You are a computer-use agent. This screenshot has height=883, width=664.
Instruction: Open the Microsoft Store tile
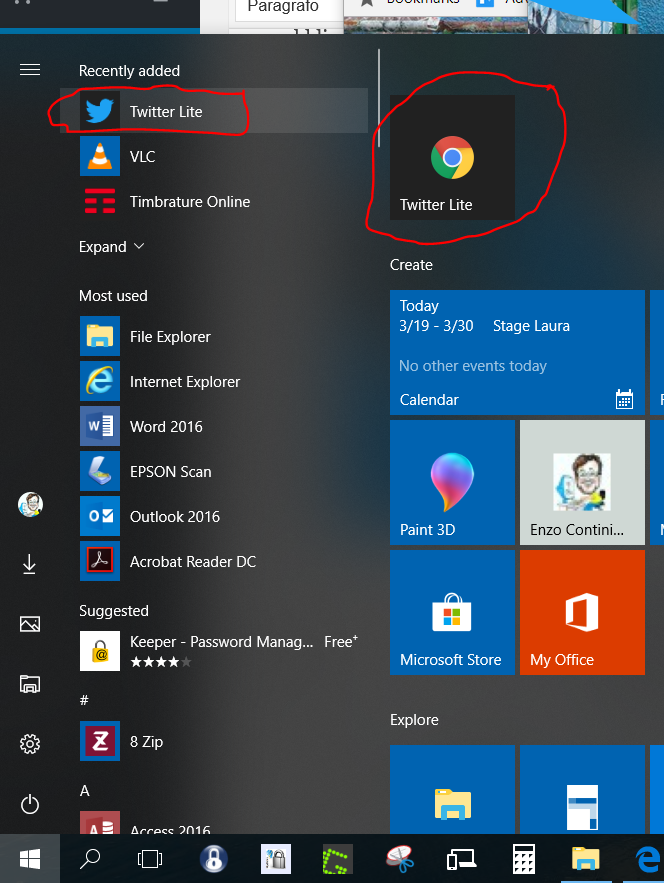pyautogui.click(x=452, y=612)
